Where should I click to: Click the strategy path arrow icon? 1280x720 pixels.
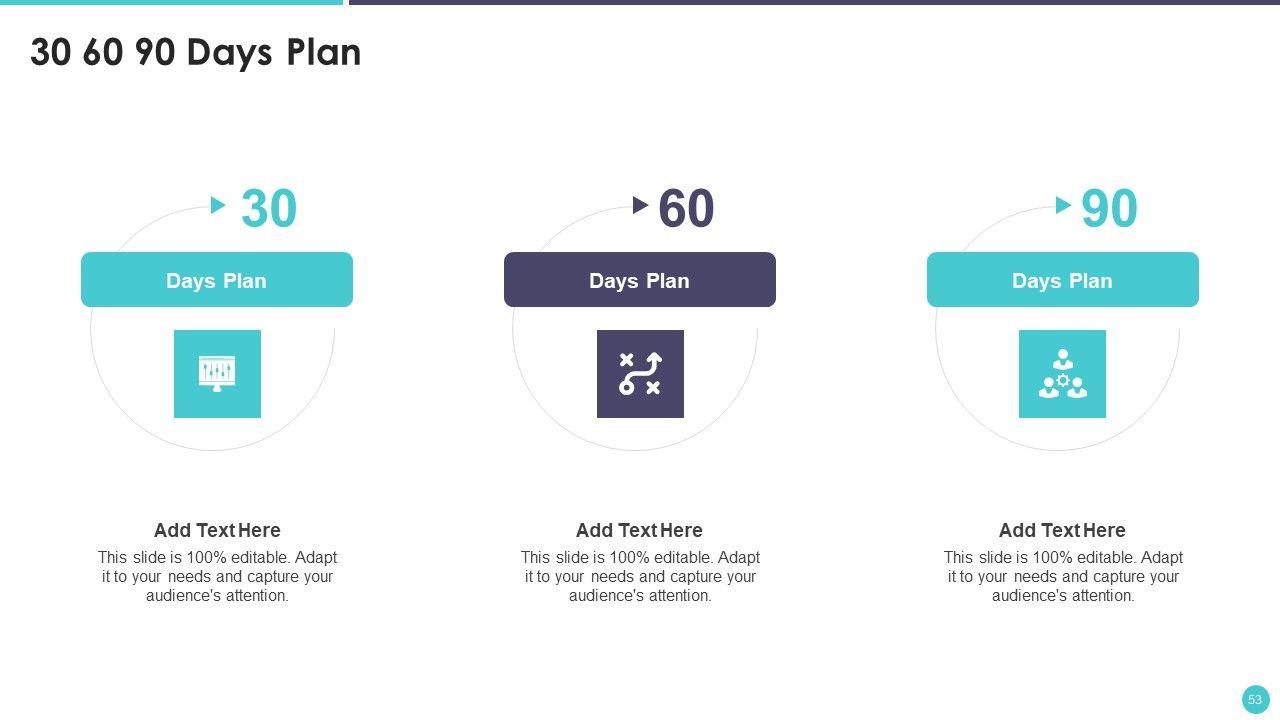click(x=640, y=373)
